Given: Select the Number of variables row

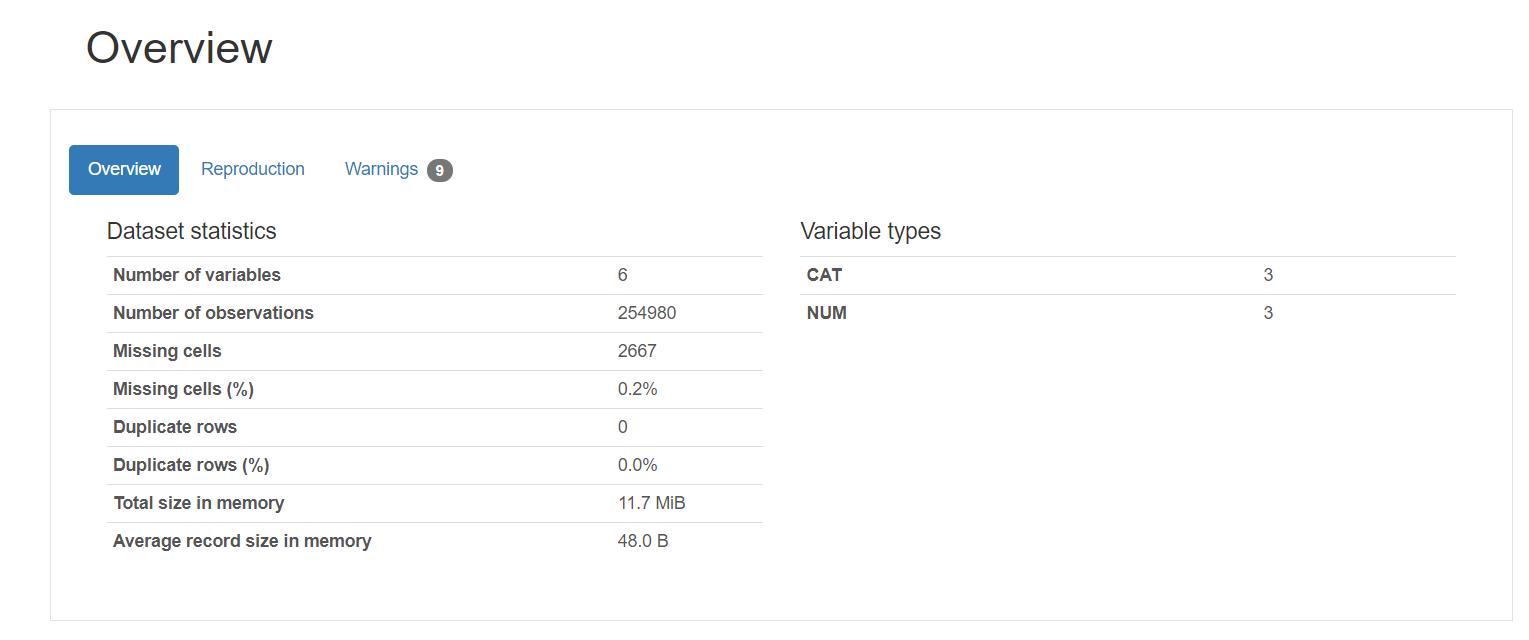Looking at the screenshot, I should pyautogui.click(x=197, y=275).
